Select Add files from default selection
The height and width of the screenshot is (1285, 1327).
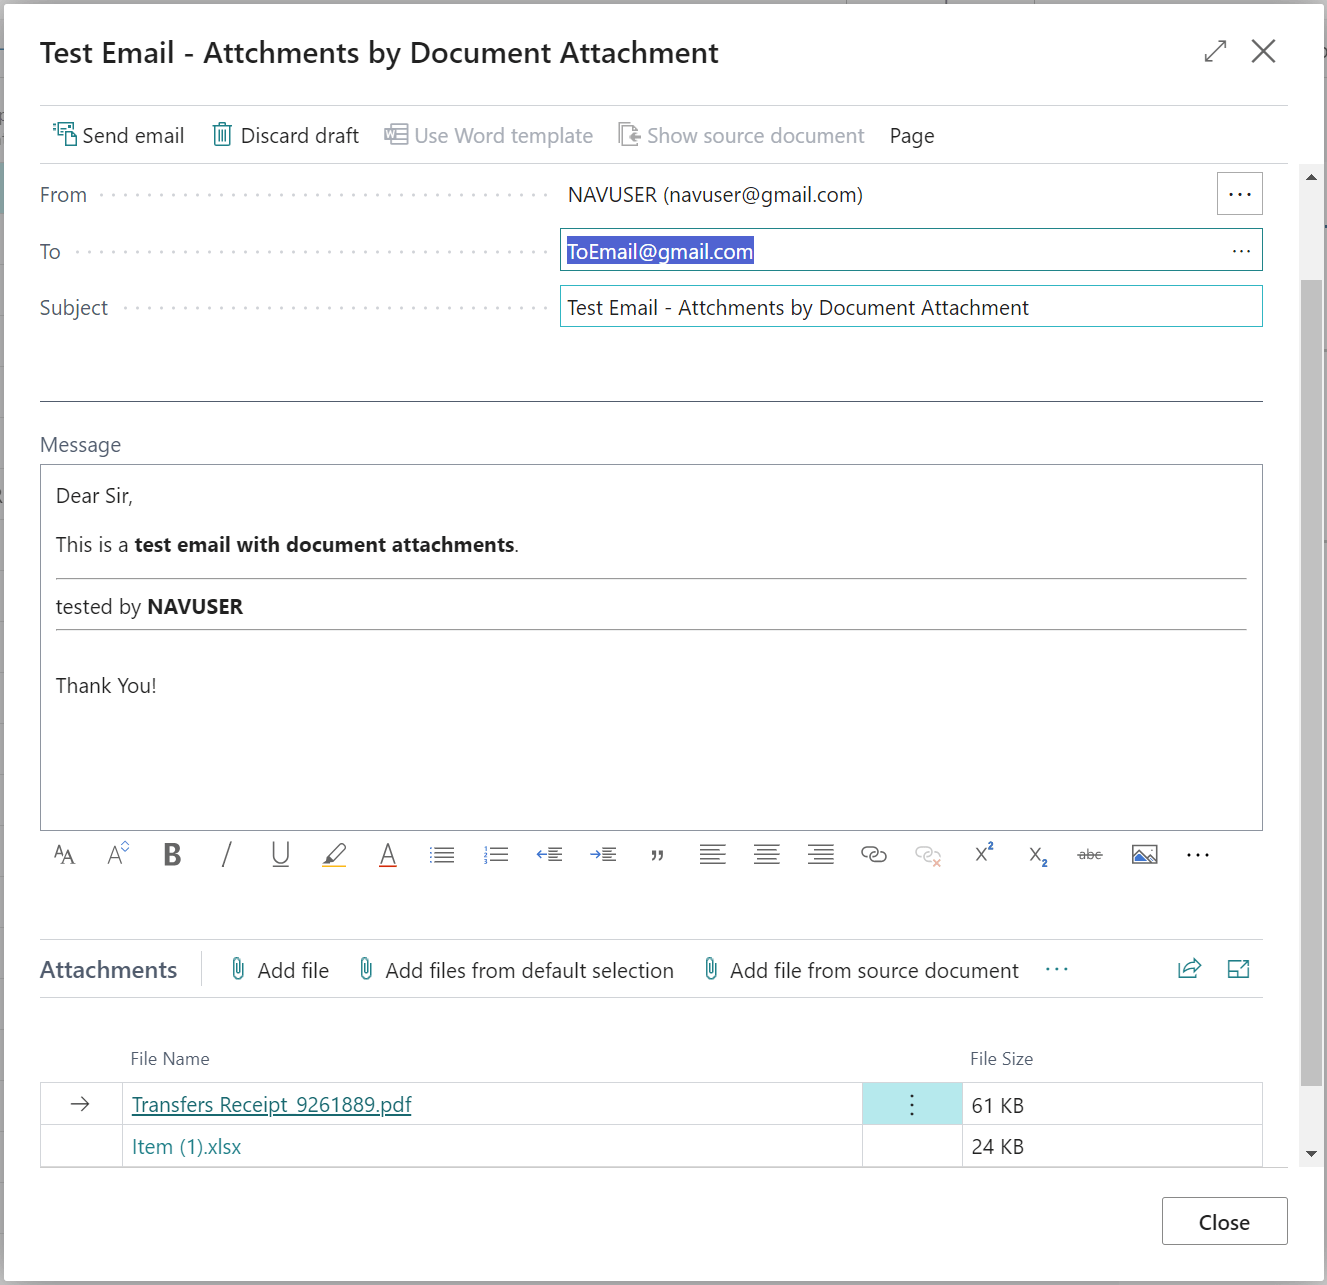516,969
